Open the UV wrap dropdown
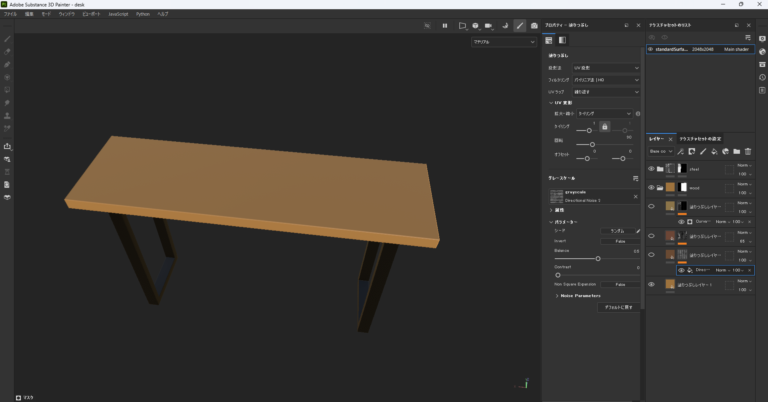Image resolution: width=768 pixels, height=402 pixels. tap(607, 91)
